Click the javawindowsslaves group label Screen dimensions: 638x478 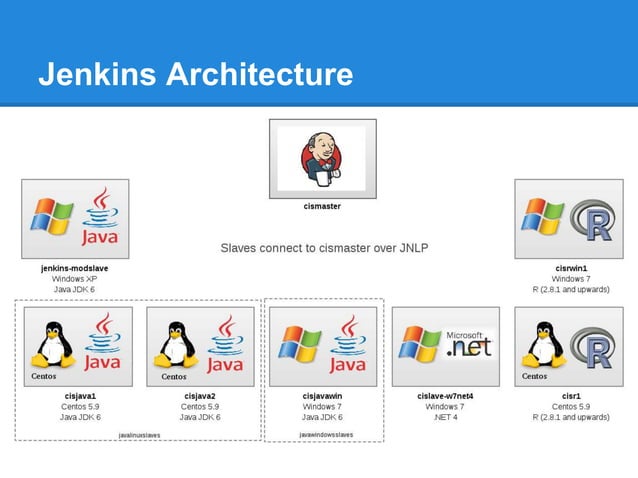[326, 435]
